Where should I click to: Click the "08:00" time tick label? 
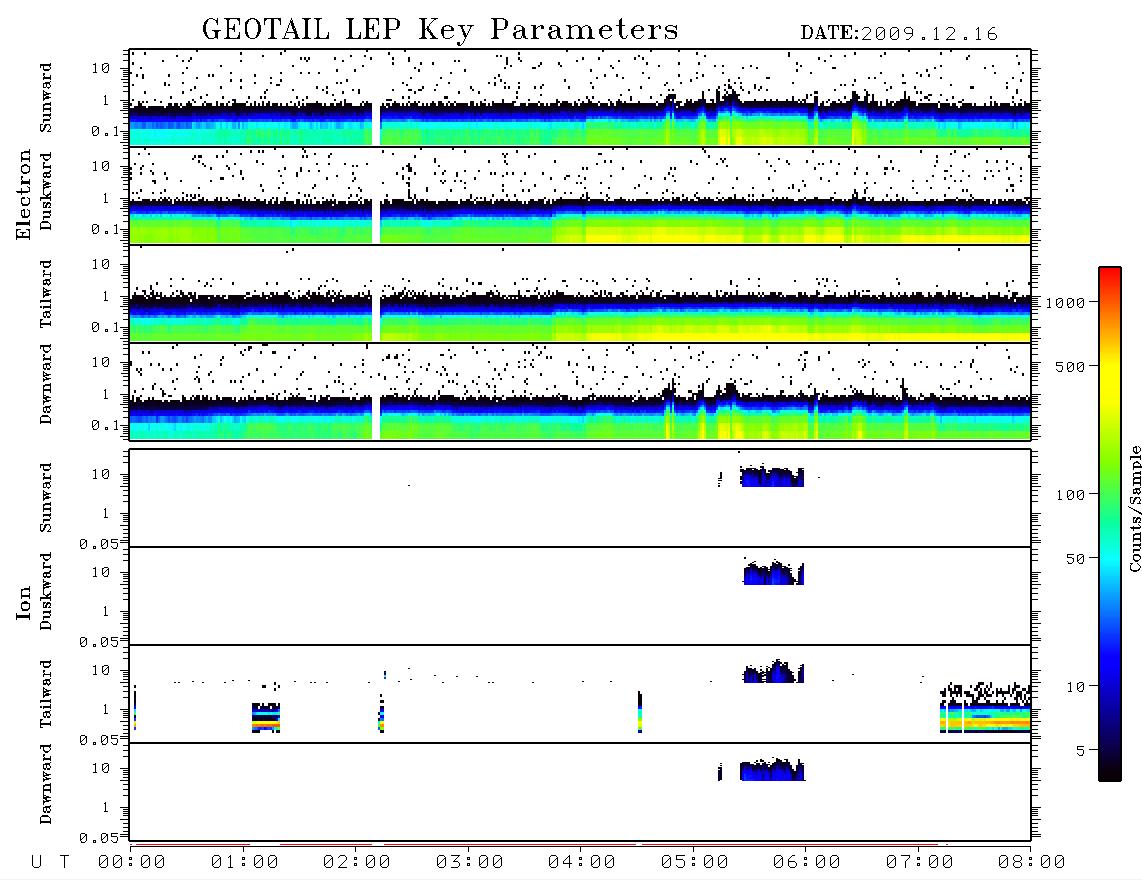point(1031,863)
